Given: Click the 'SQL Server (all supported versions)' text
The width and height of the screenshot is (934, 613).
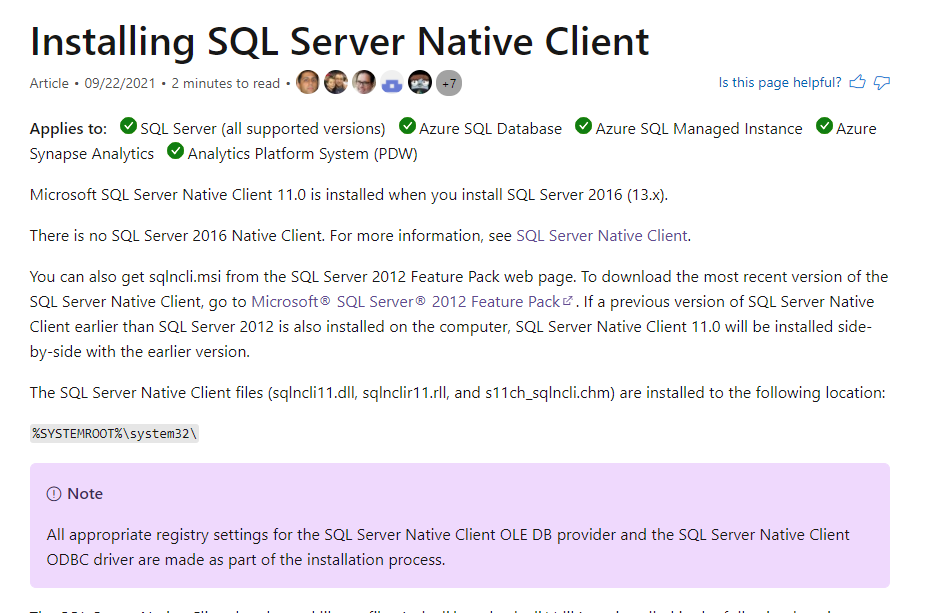Looking at the screenshot, I should [x=263, y=129].
